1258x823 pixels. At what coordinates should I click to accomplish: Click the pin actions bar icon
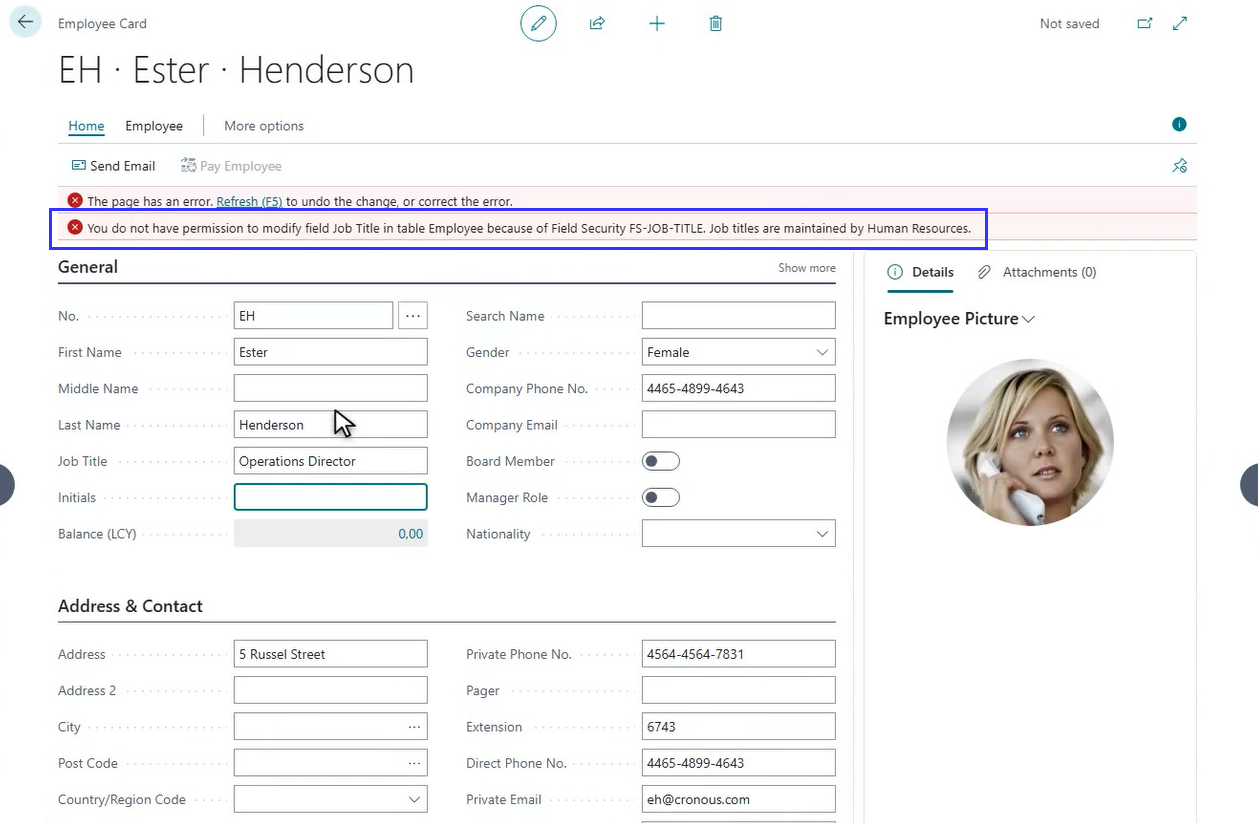tap(1180, 166)
